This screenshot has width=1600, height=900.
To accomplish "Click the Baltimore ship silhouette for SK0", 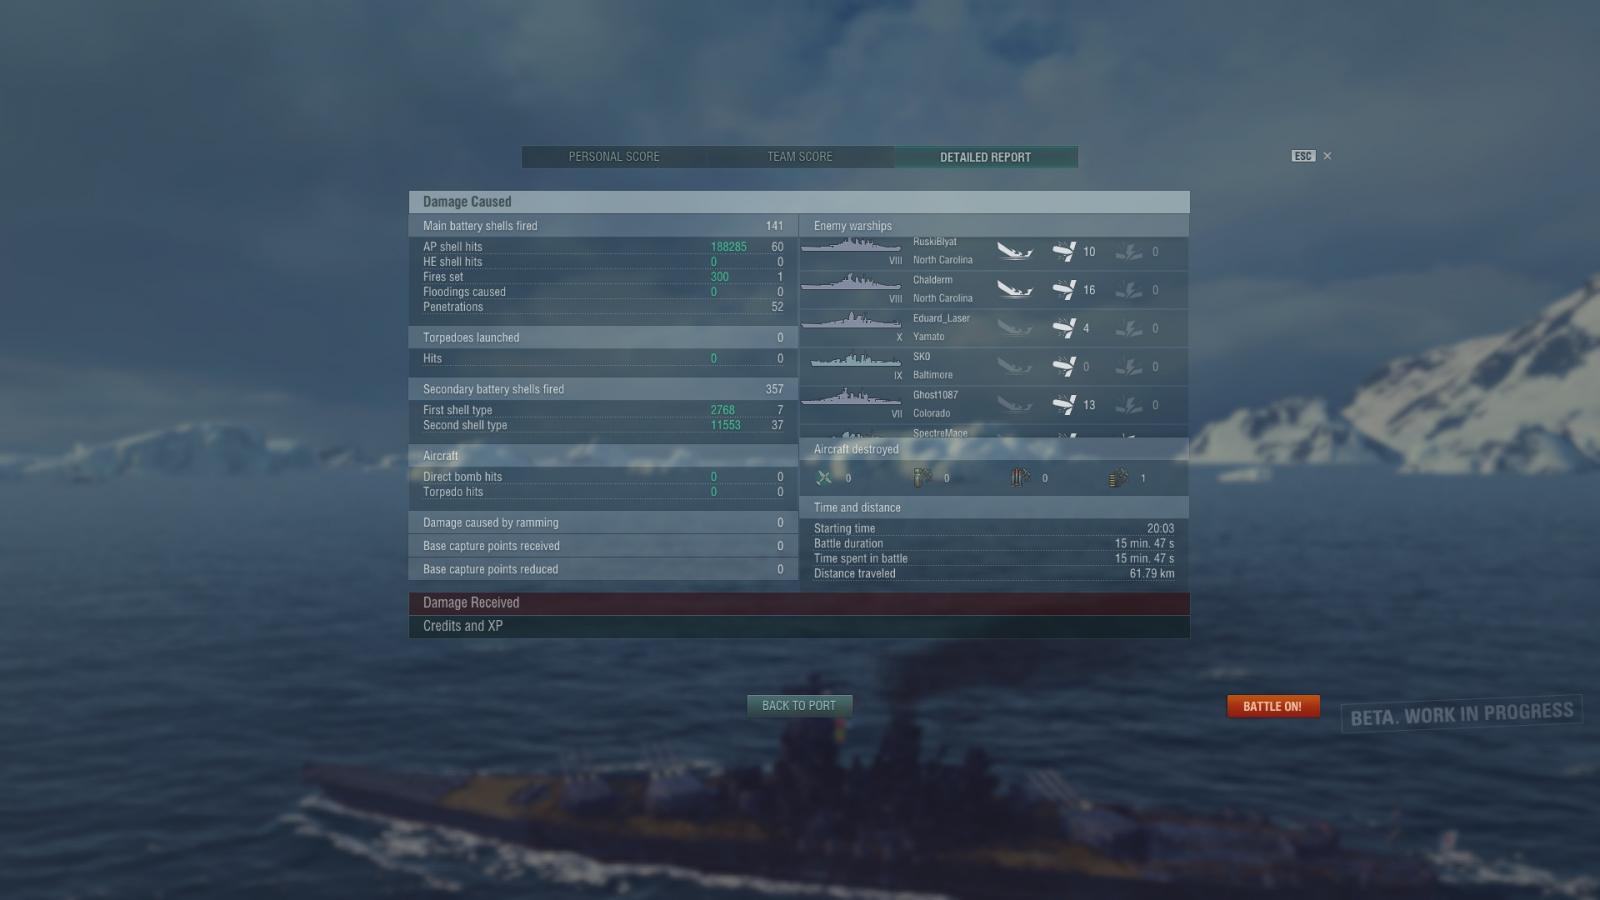I will pos(855,361).
